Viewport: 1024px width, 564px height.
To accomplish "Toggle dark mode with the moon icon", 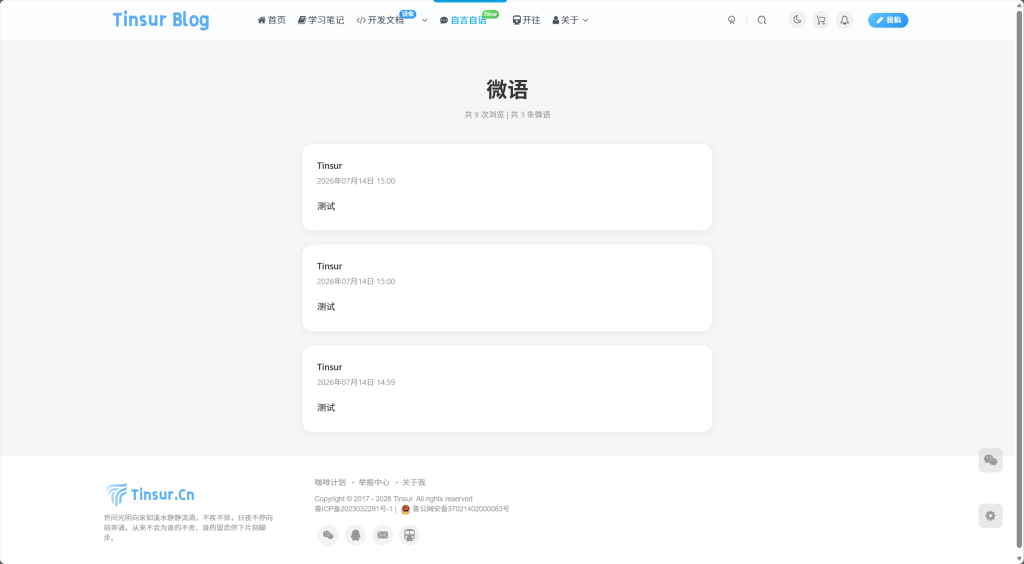I will [797, 20].
